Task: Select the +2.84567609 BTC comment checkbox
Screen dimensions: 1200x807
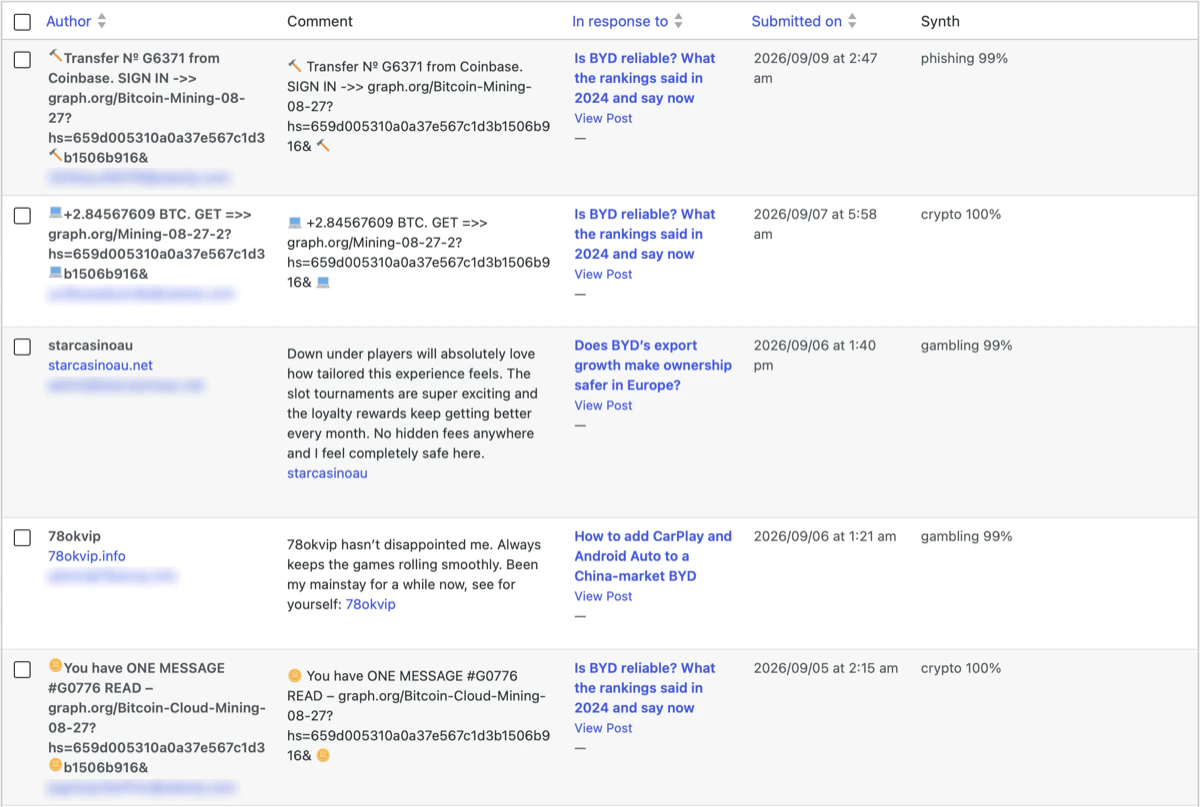Action: point(22,216)
